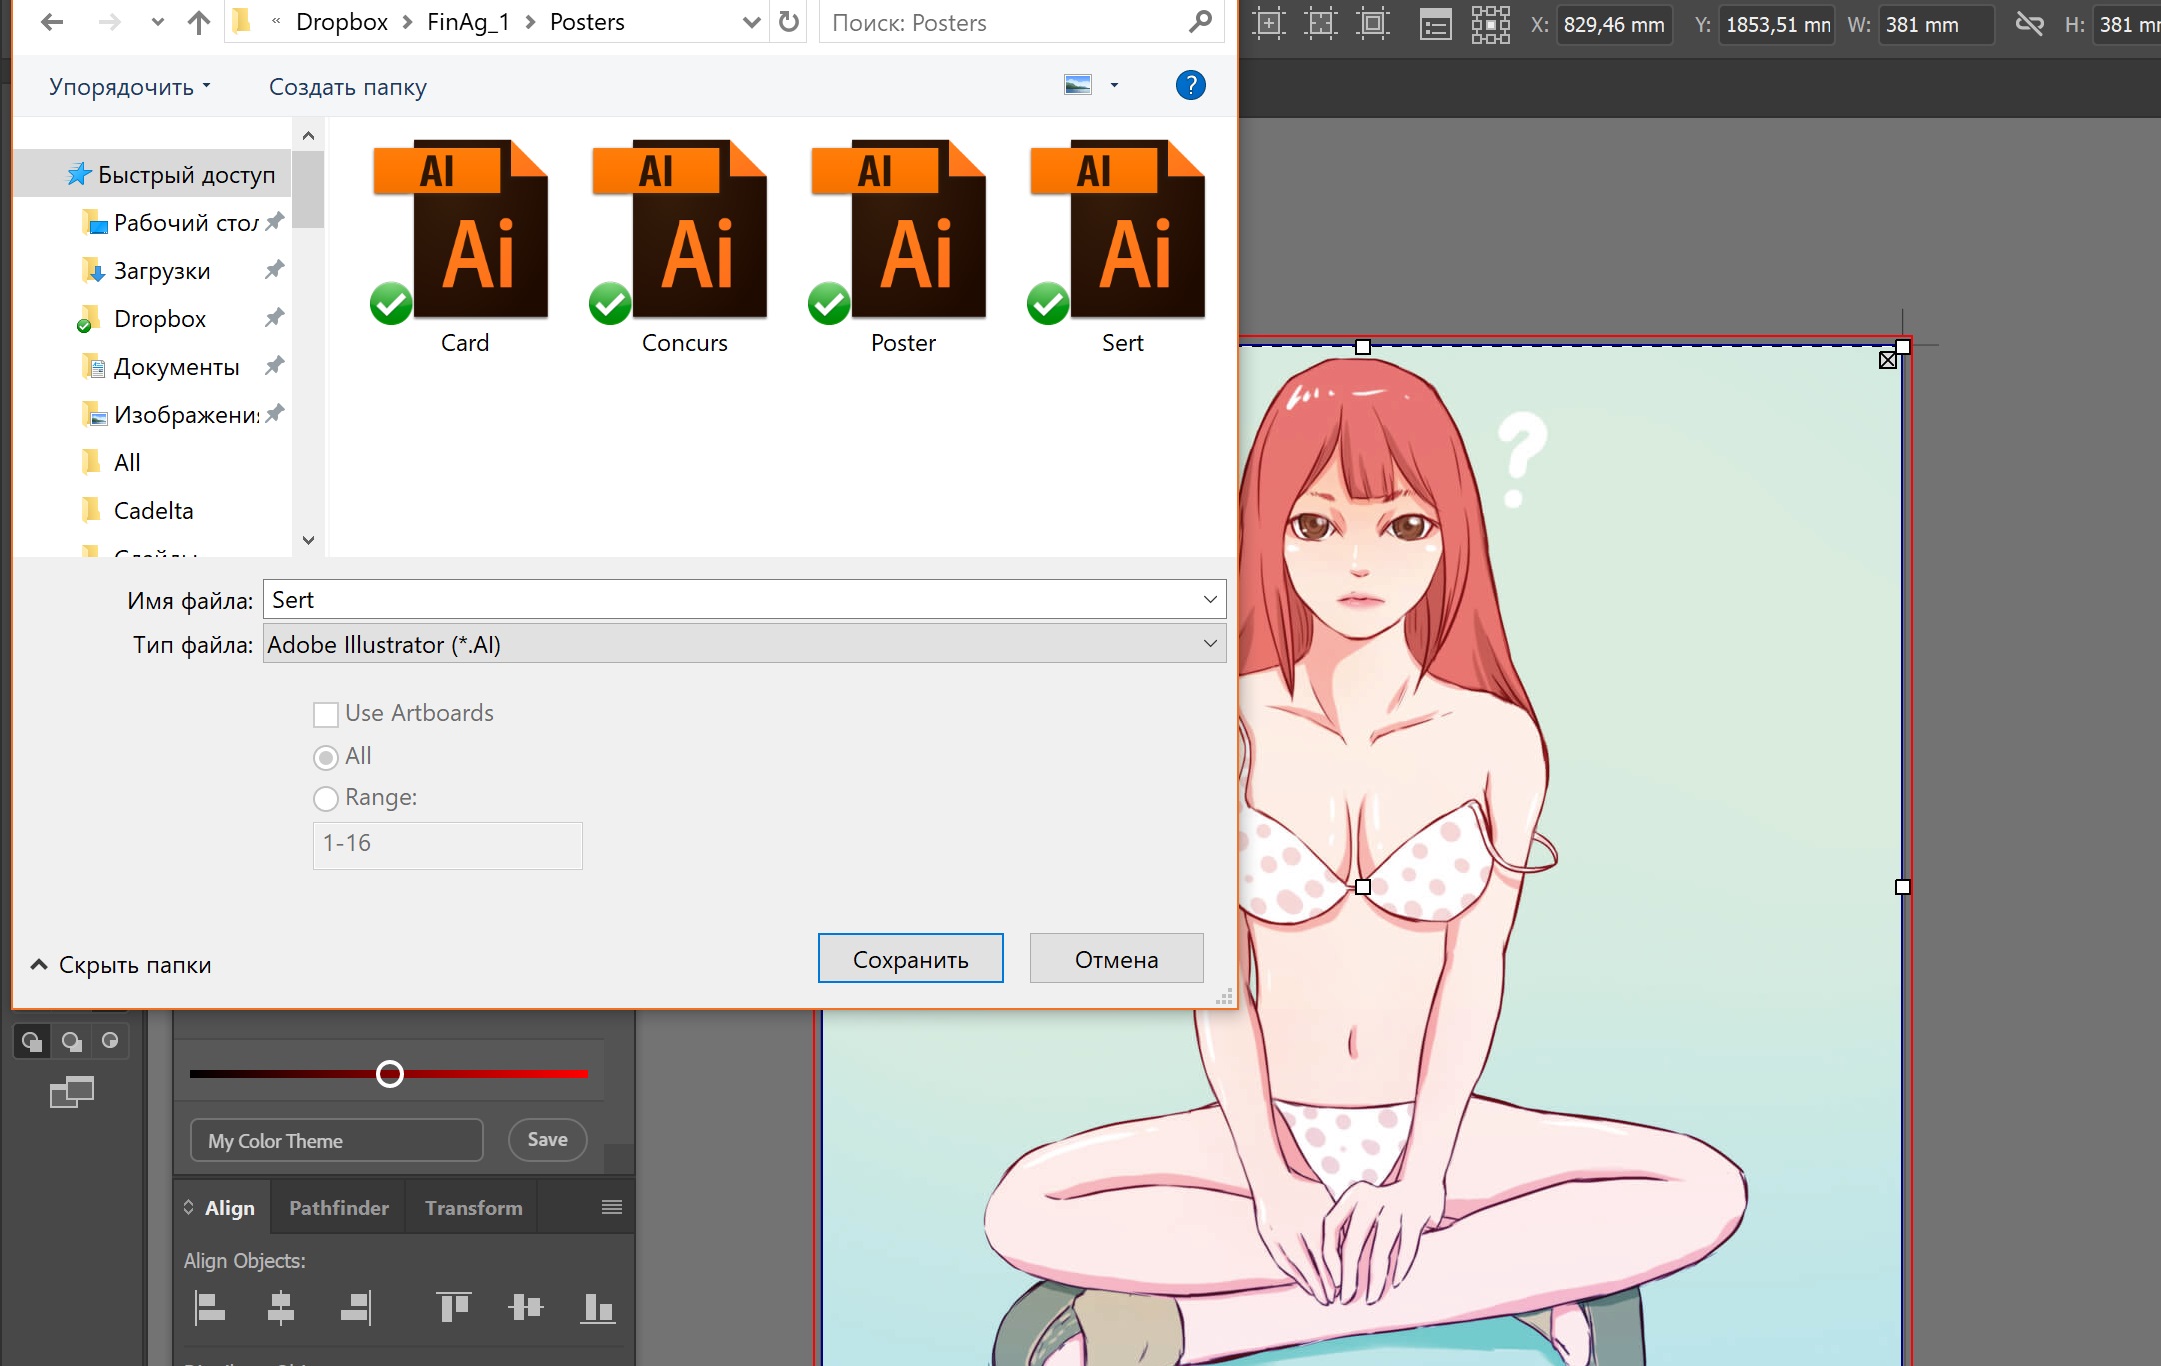Screen dimensions: 2161x1366
Task: Save the color theme
Action: pos(547,1140)
